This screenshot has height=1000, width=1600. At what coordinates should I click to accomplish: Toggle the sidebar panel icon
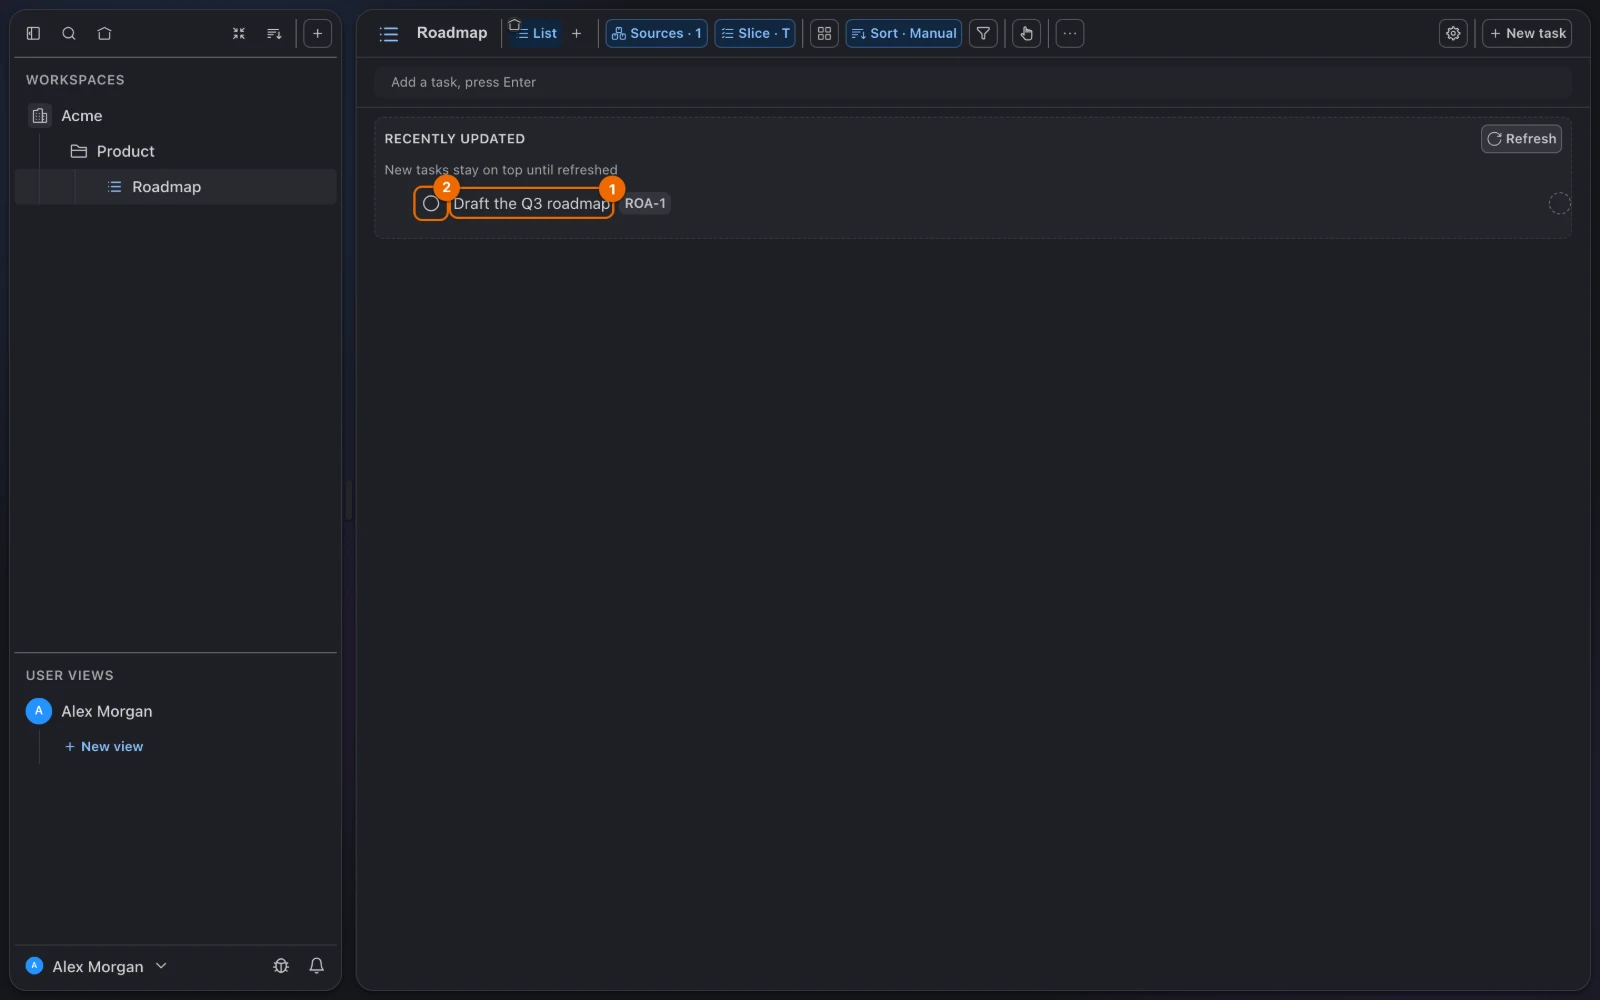33,33
